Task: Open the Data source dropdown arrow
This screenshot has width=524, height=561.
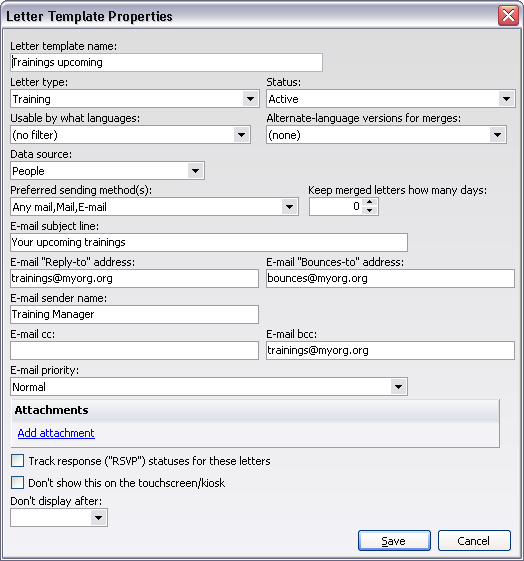Action: tap(195, 171)
